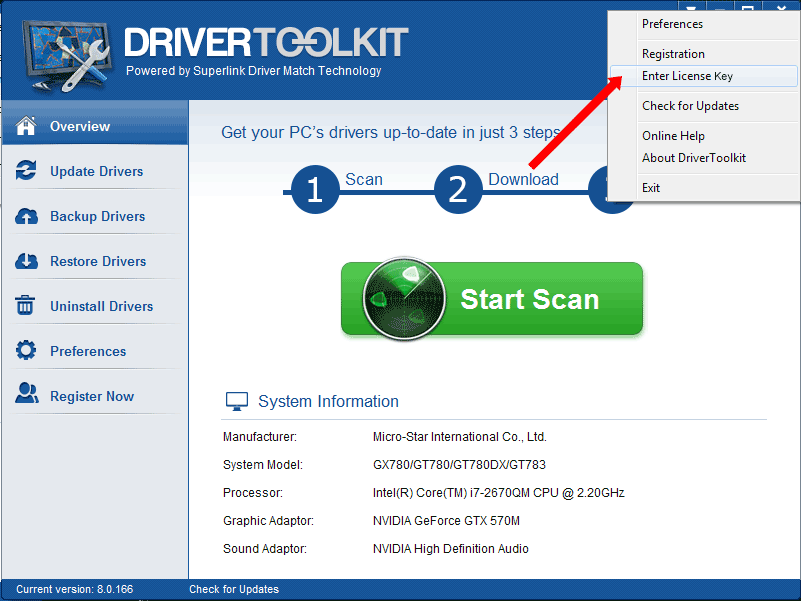Click the Processor label
This screenshot has height=601, width=801.
252,493
